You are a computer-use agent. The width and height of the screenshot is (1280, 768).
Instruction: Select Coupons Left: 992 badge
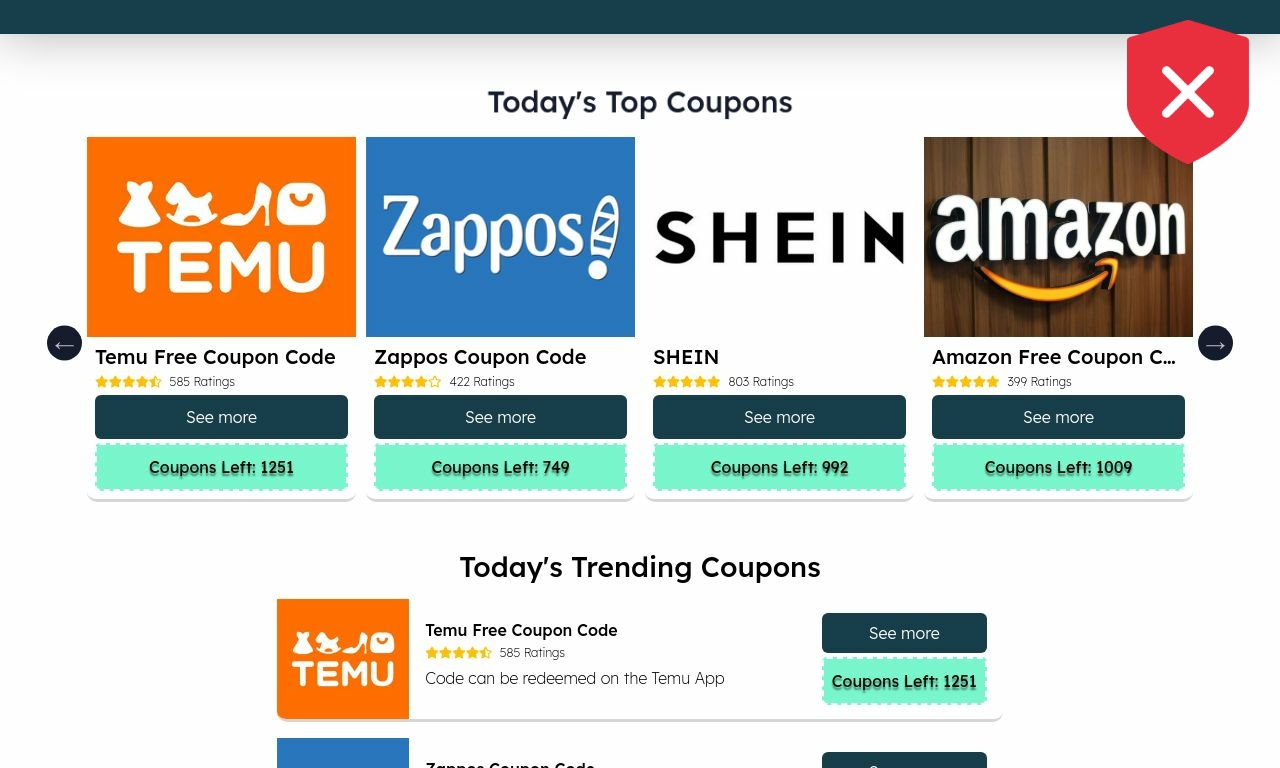coord(779,467)
